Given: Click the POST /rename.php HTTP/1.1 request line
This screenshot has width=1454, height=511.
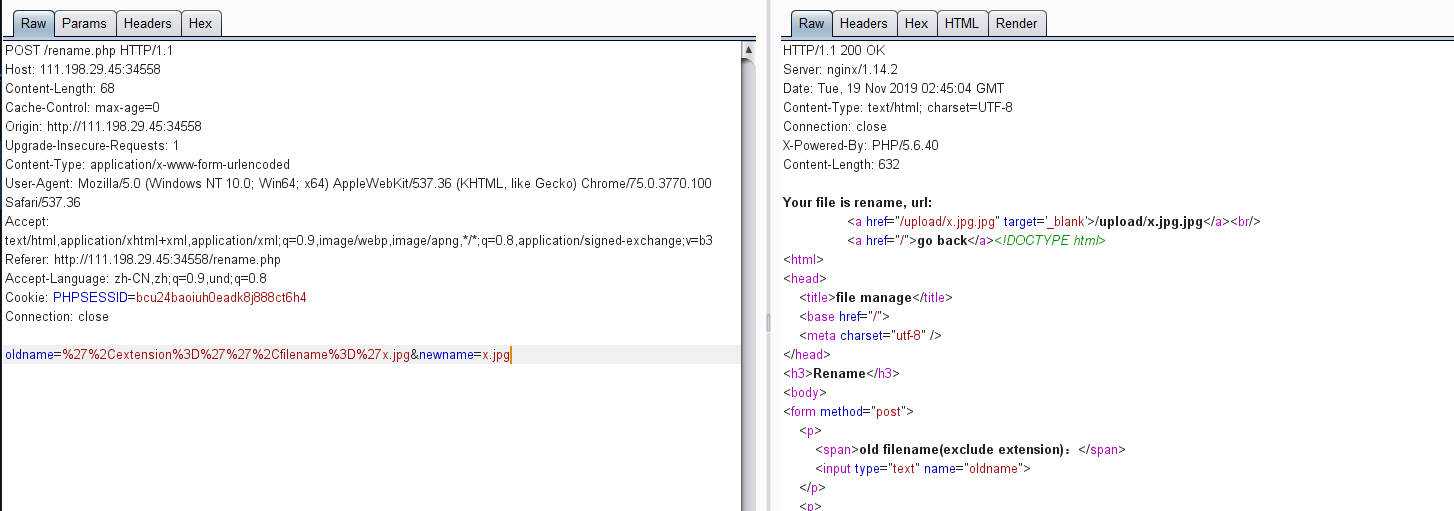Looking at the screenshot, I should [90, 50].
